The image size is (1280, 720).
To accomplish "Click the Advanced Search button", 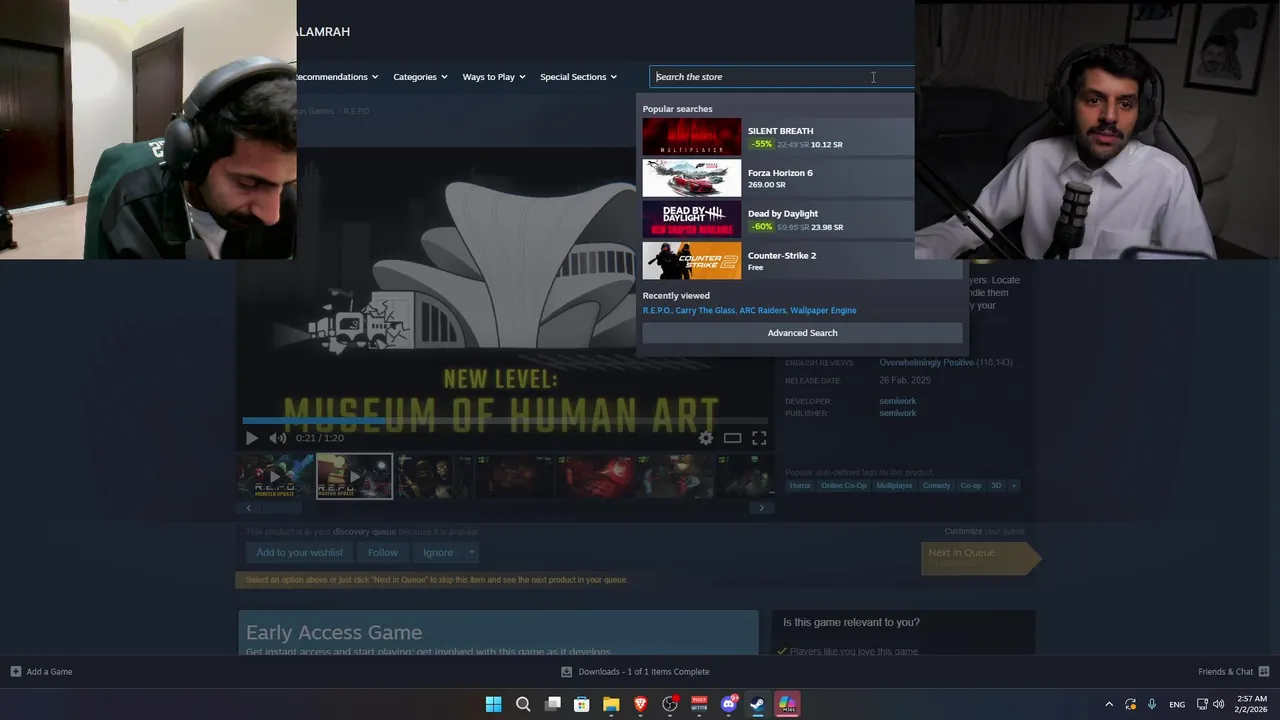I will click(x=802, y=333).
